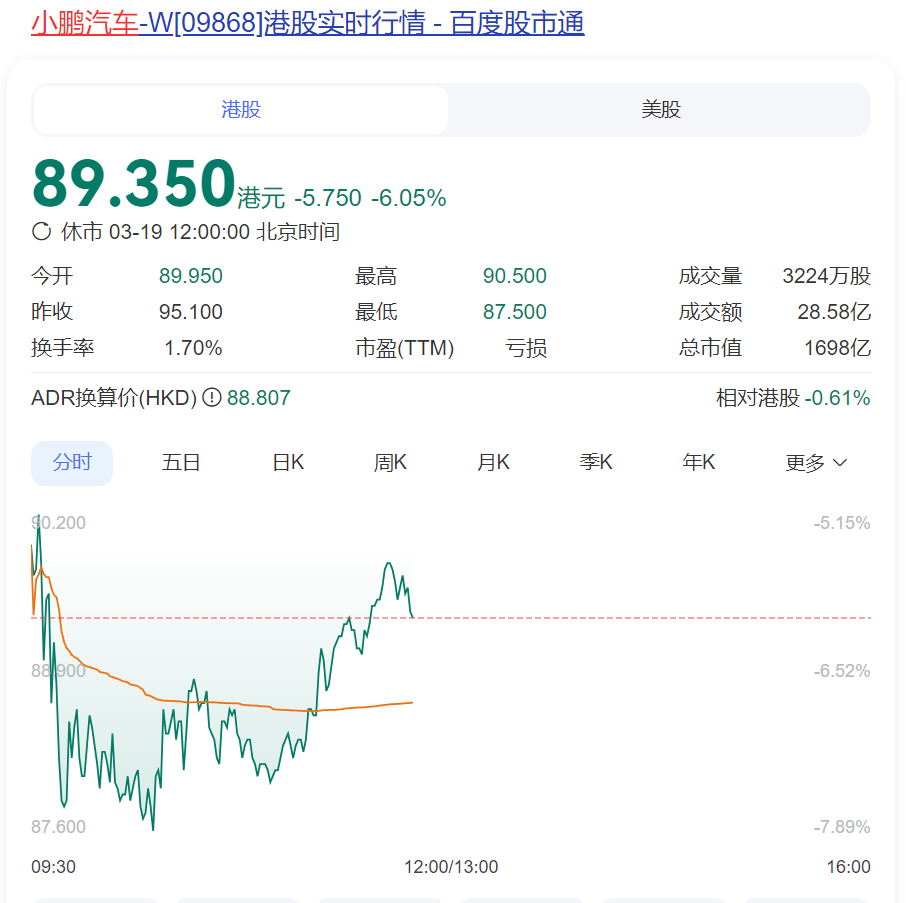
Task: Expand the 更多 chart options dropdown
Action: 806,463
